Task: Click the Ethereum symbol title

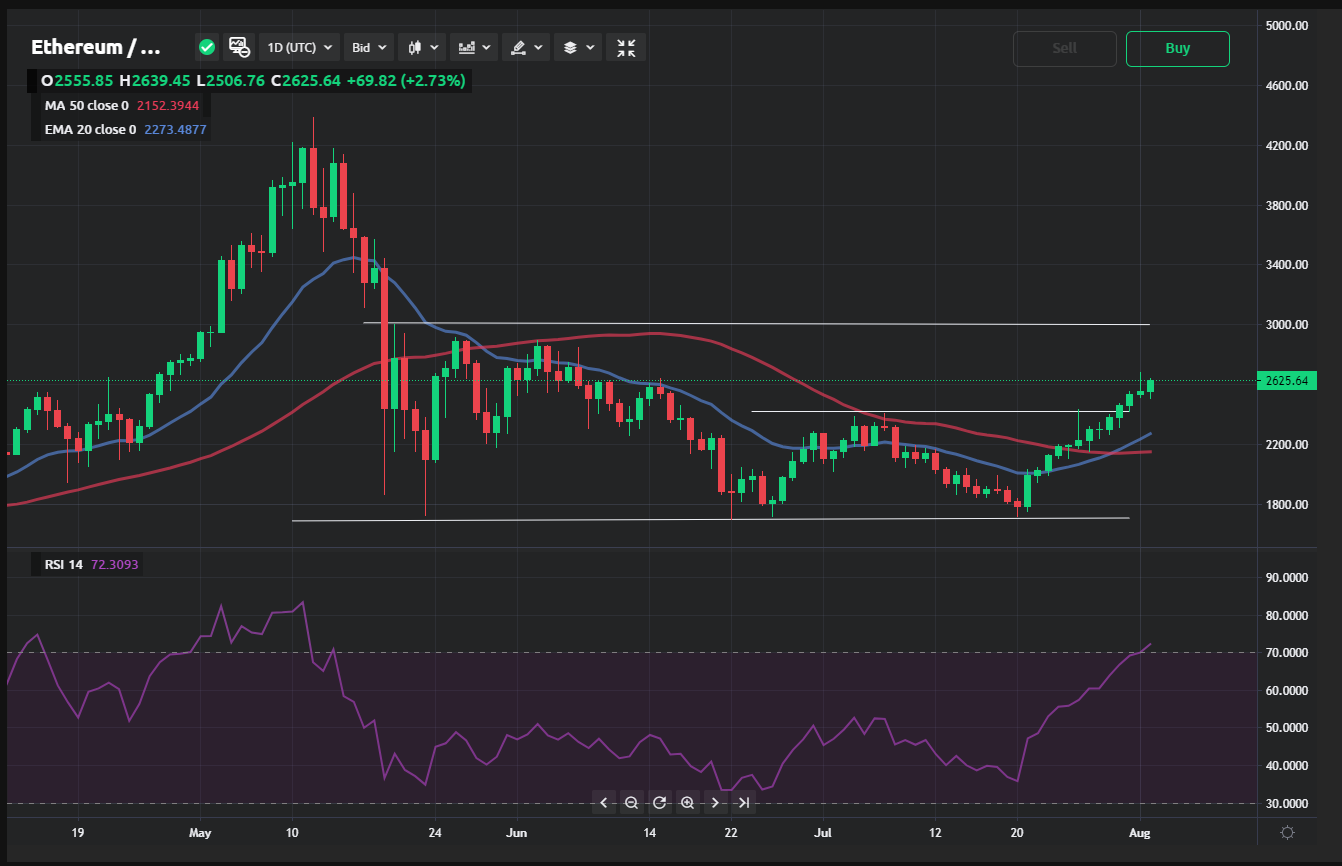Action: pos(96,47)
